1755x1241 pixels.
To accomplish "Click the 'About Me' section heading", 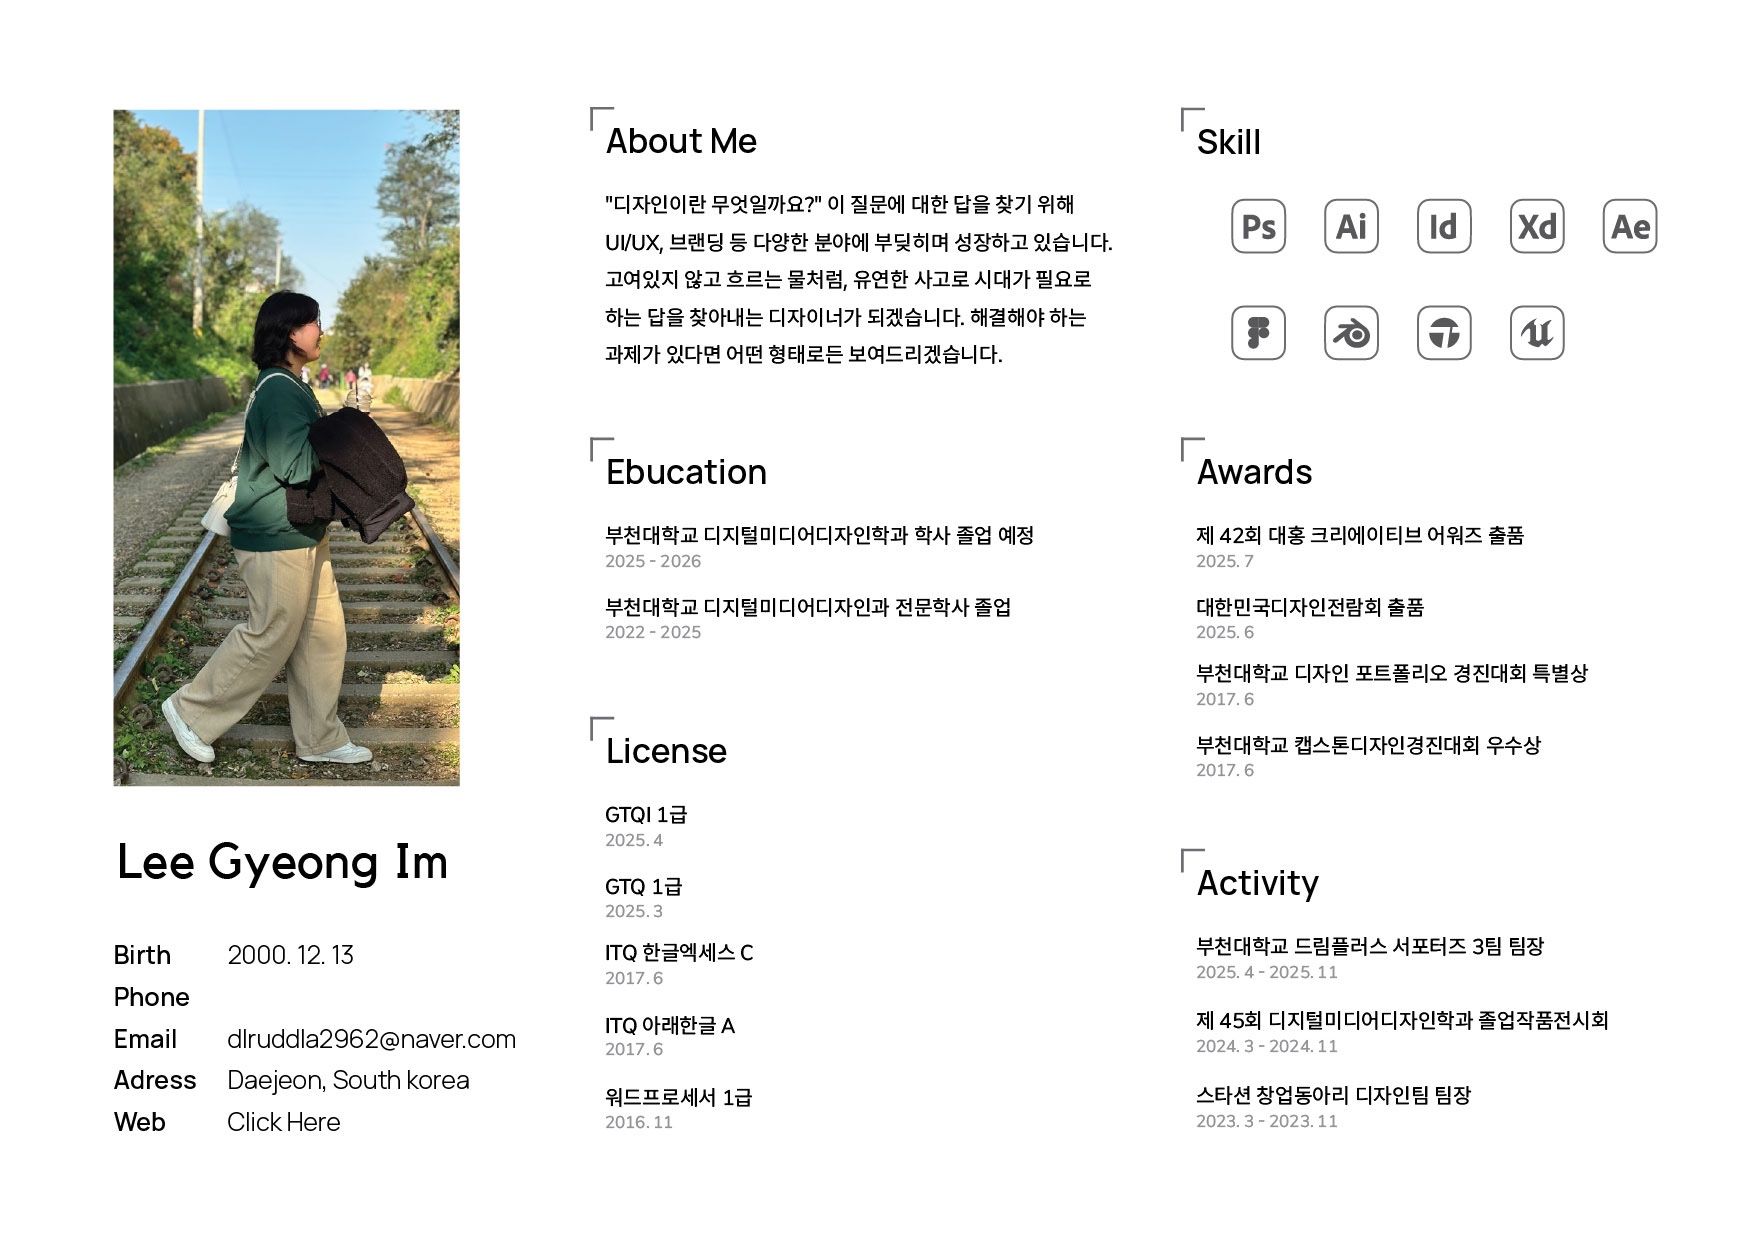I will click(681, 142).
